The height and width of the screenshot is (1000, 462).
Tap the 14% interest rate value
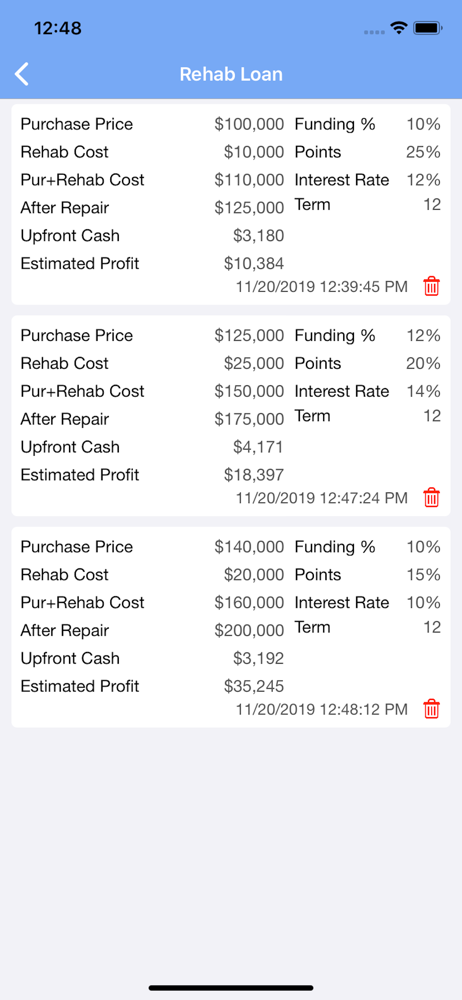click(424, 391)
